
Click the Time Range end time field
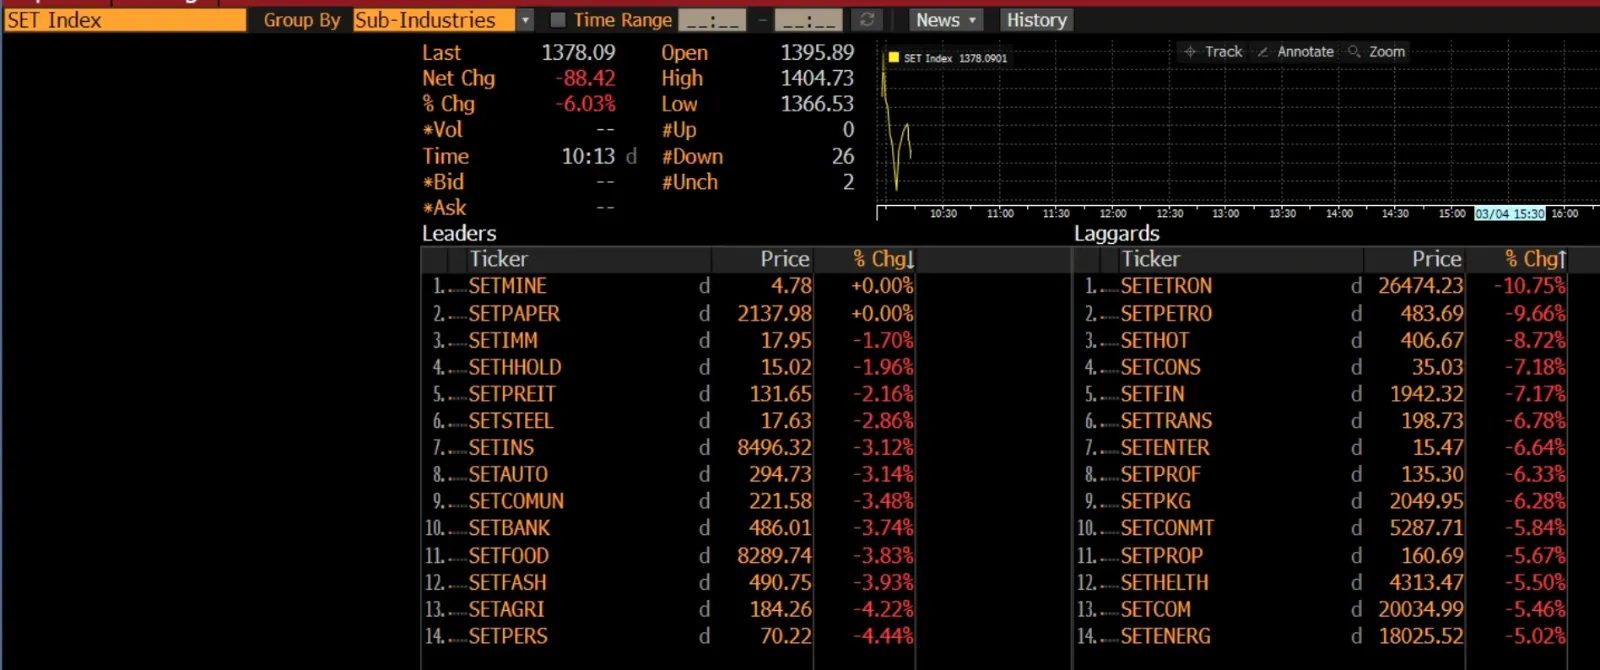coord(808,20)
